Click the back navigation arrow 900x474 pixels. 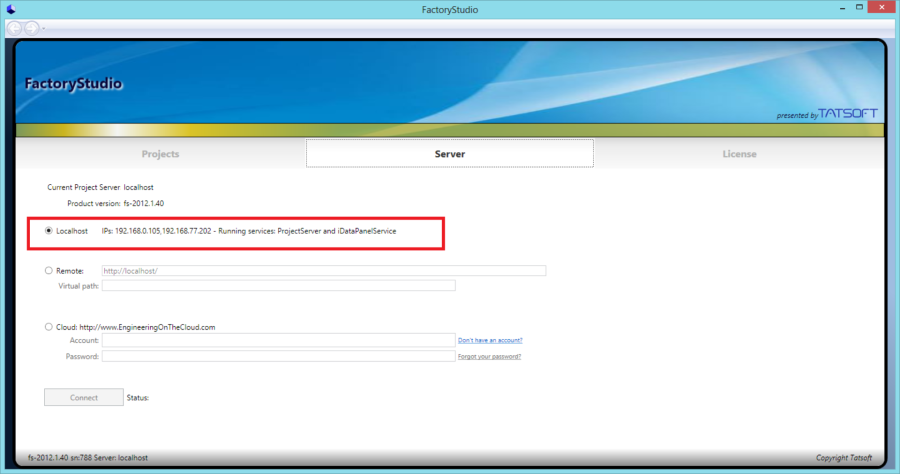(x=15, y=28)
